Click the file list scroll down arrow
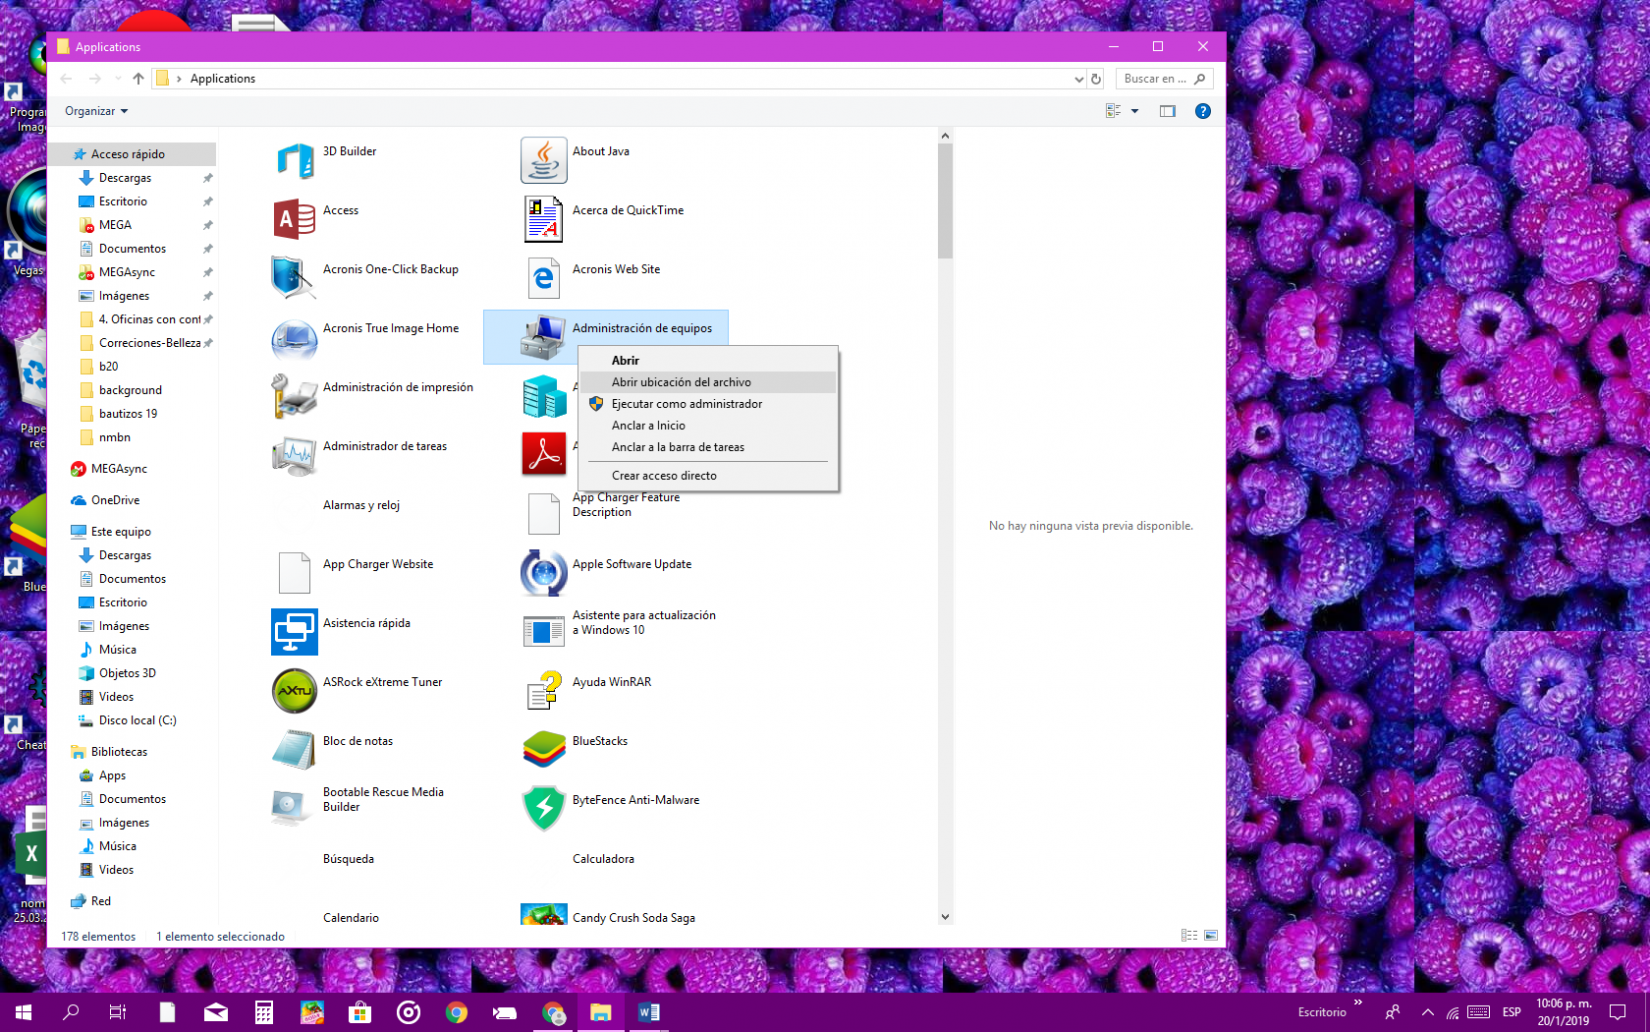Screen dimensions: 1650x1032 [945, 917]
